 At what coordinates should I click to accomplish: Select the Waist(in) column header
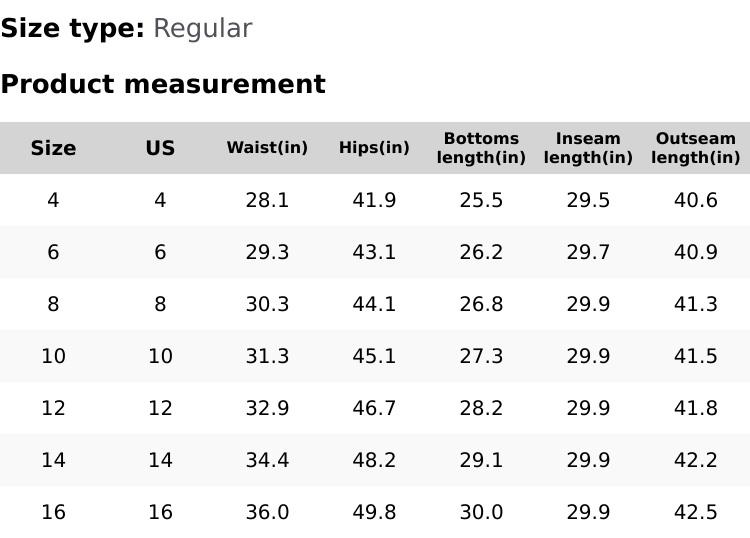[267, 148]
